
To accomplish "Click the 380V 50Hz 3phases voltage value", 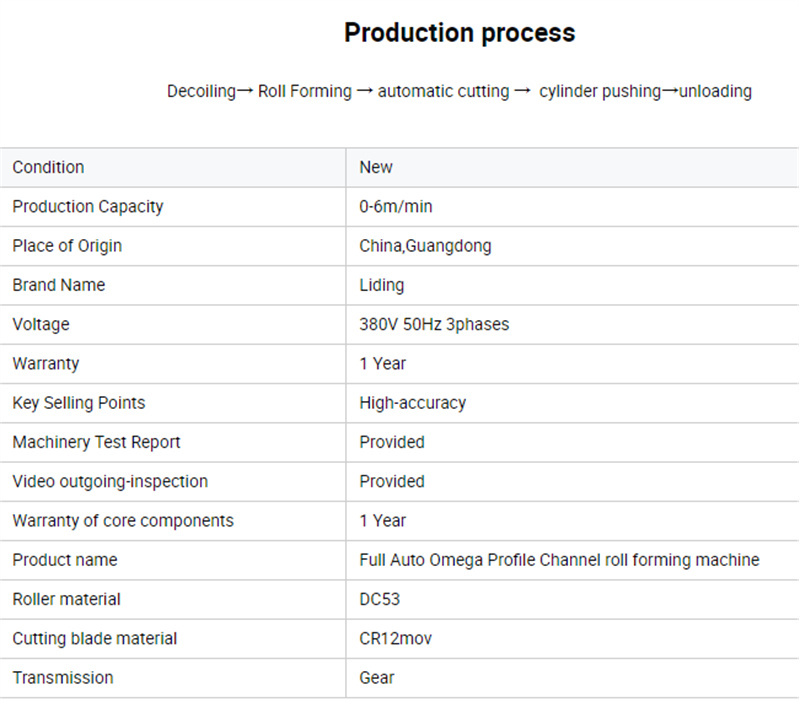I will [x=434, y=324].
